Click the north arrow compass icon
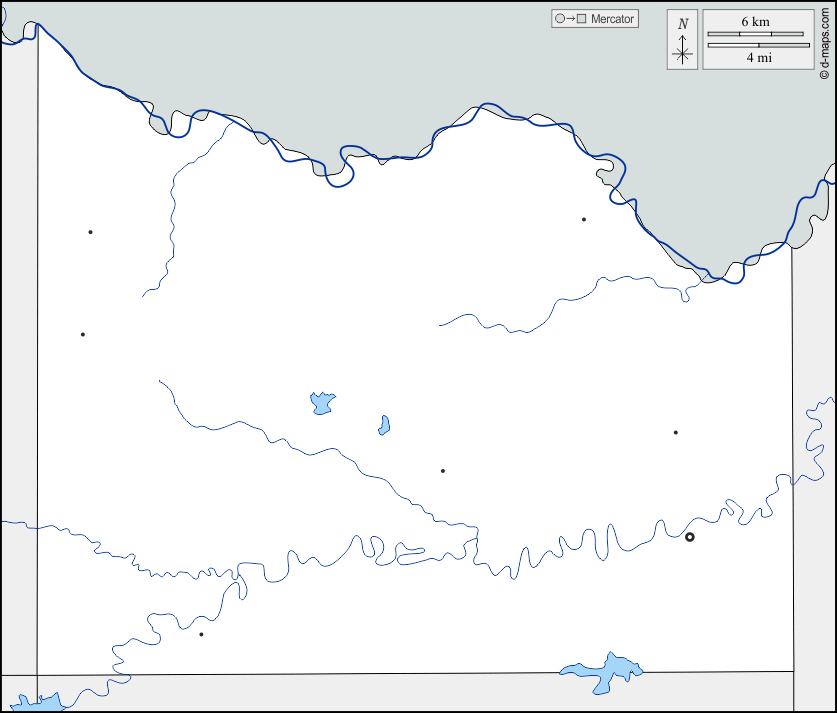This screenshot has height=713, width=837. 683,54
